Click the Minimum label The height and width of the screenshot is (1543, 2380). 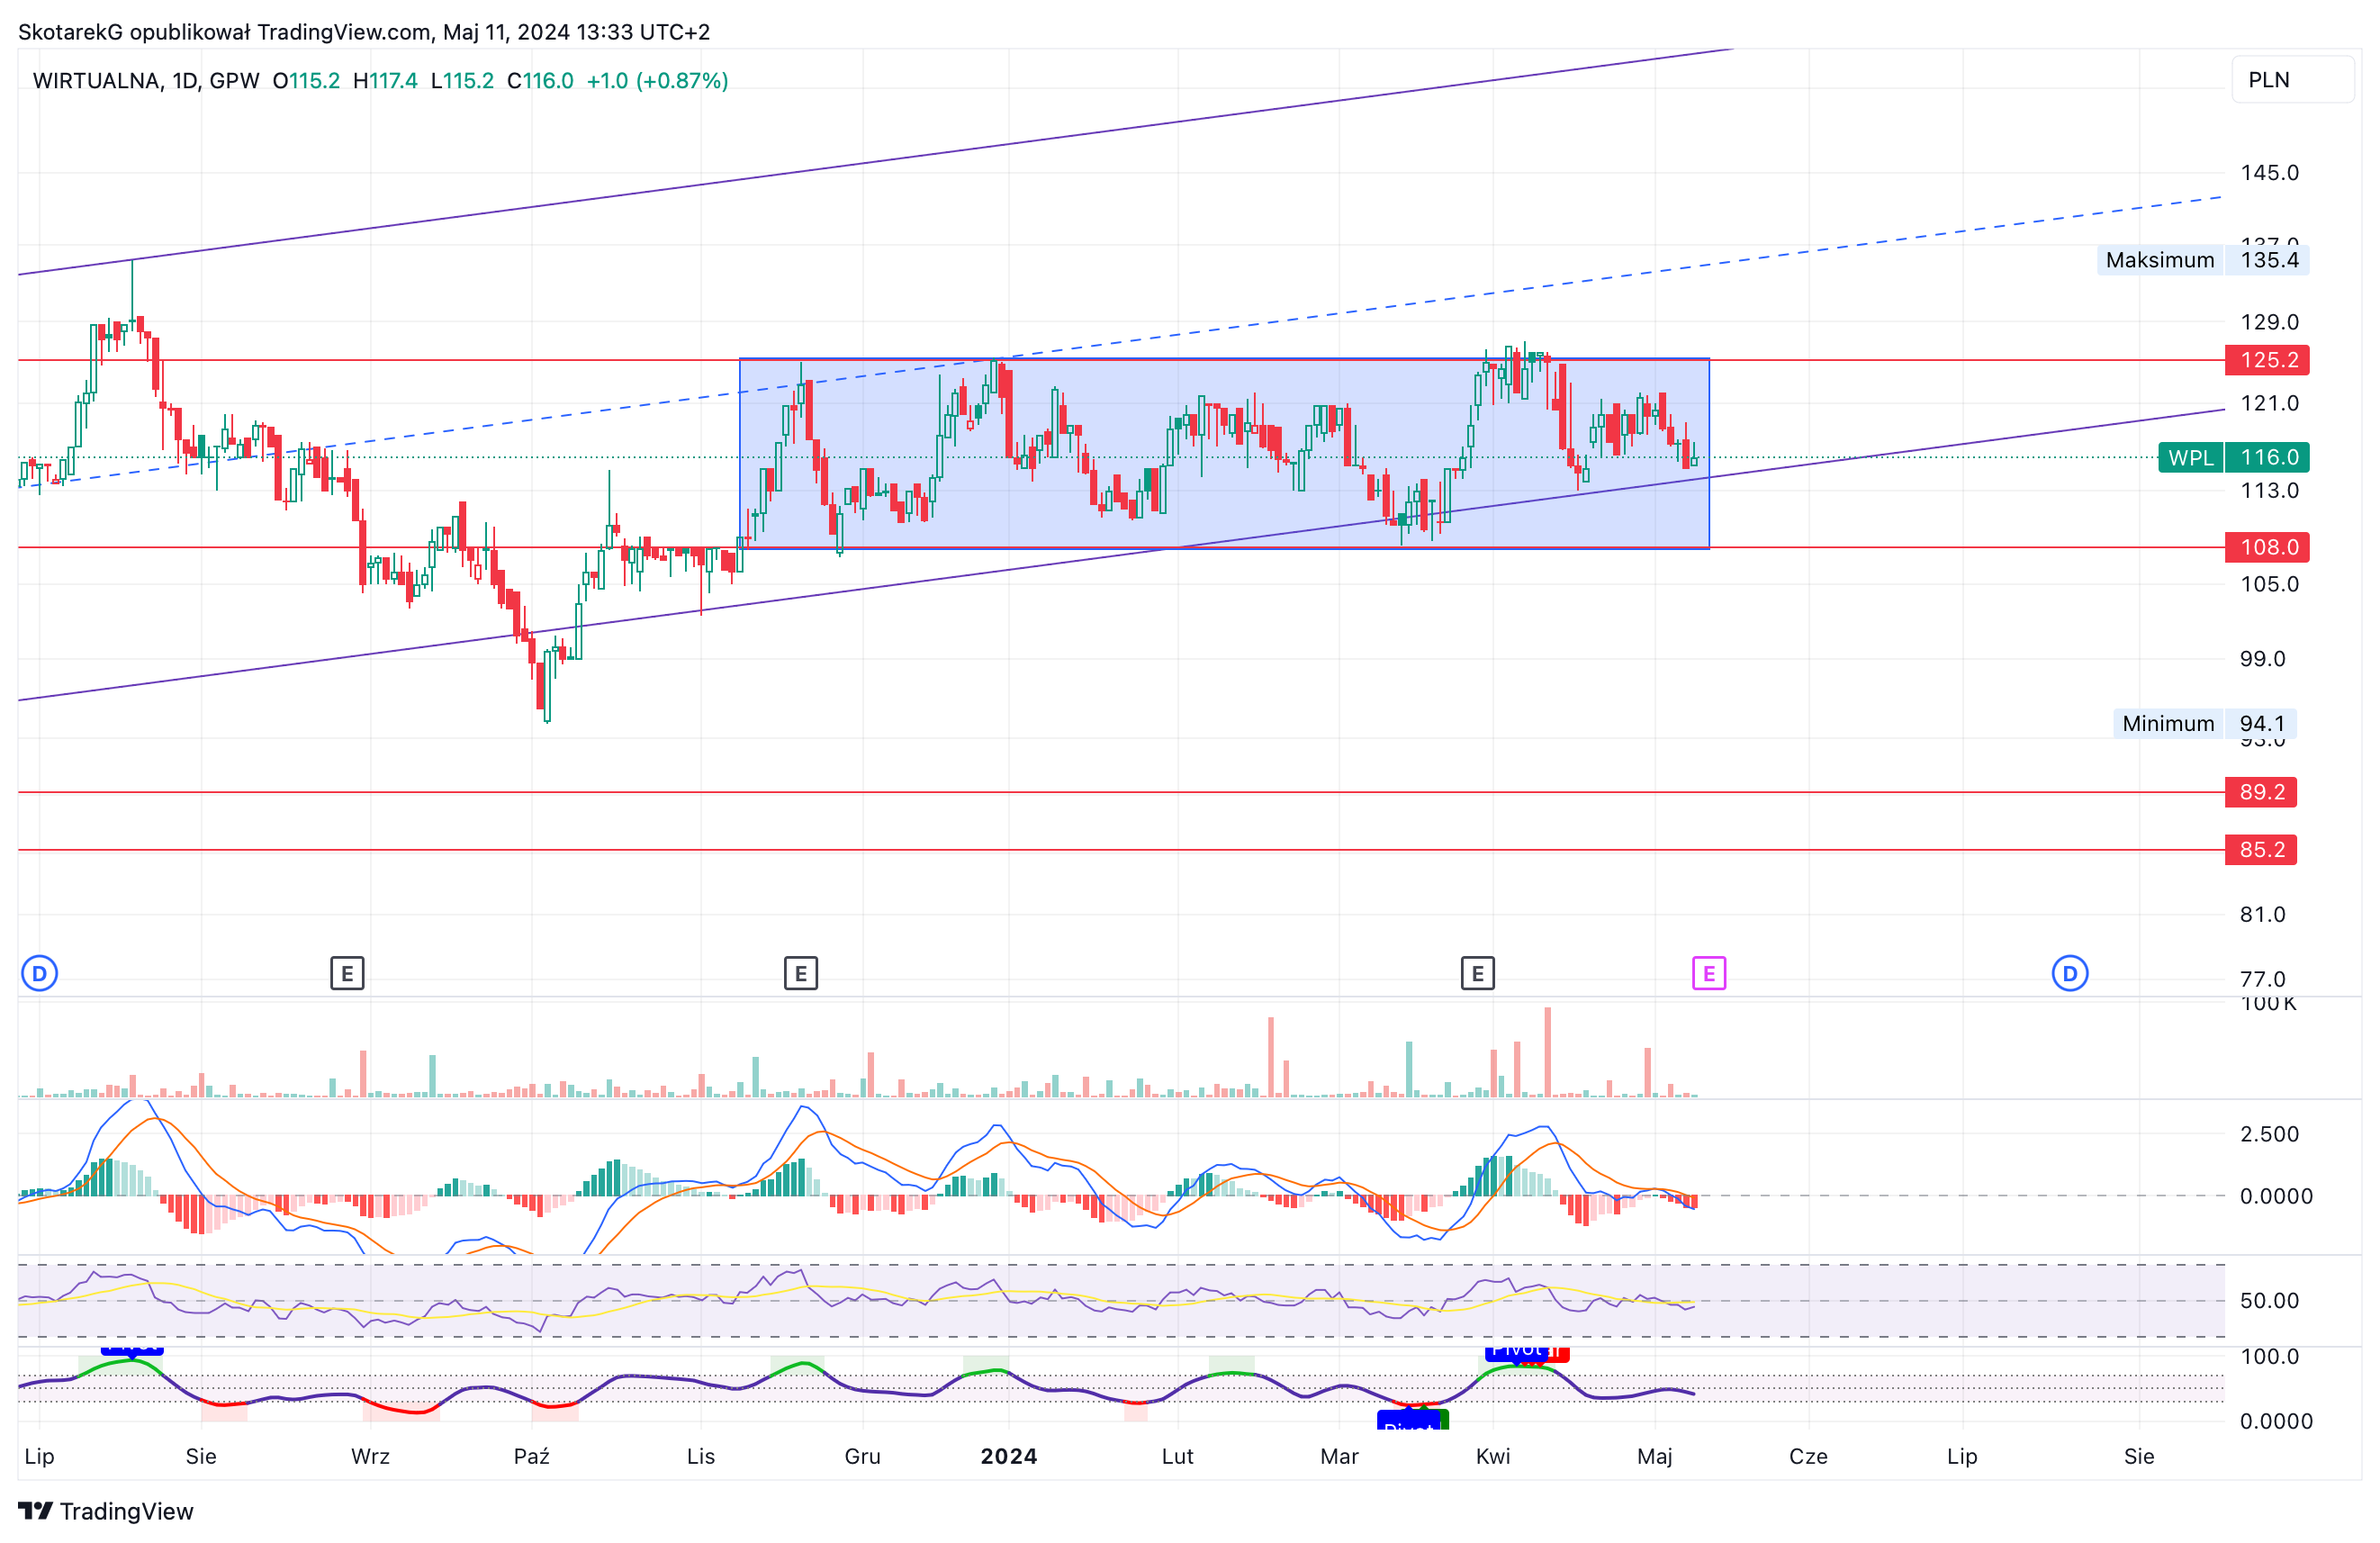(x=2168, y=723)
